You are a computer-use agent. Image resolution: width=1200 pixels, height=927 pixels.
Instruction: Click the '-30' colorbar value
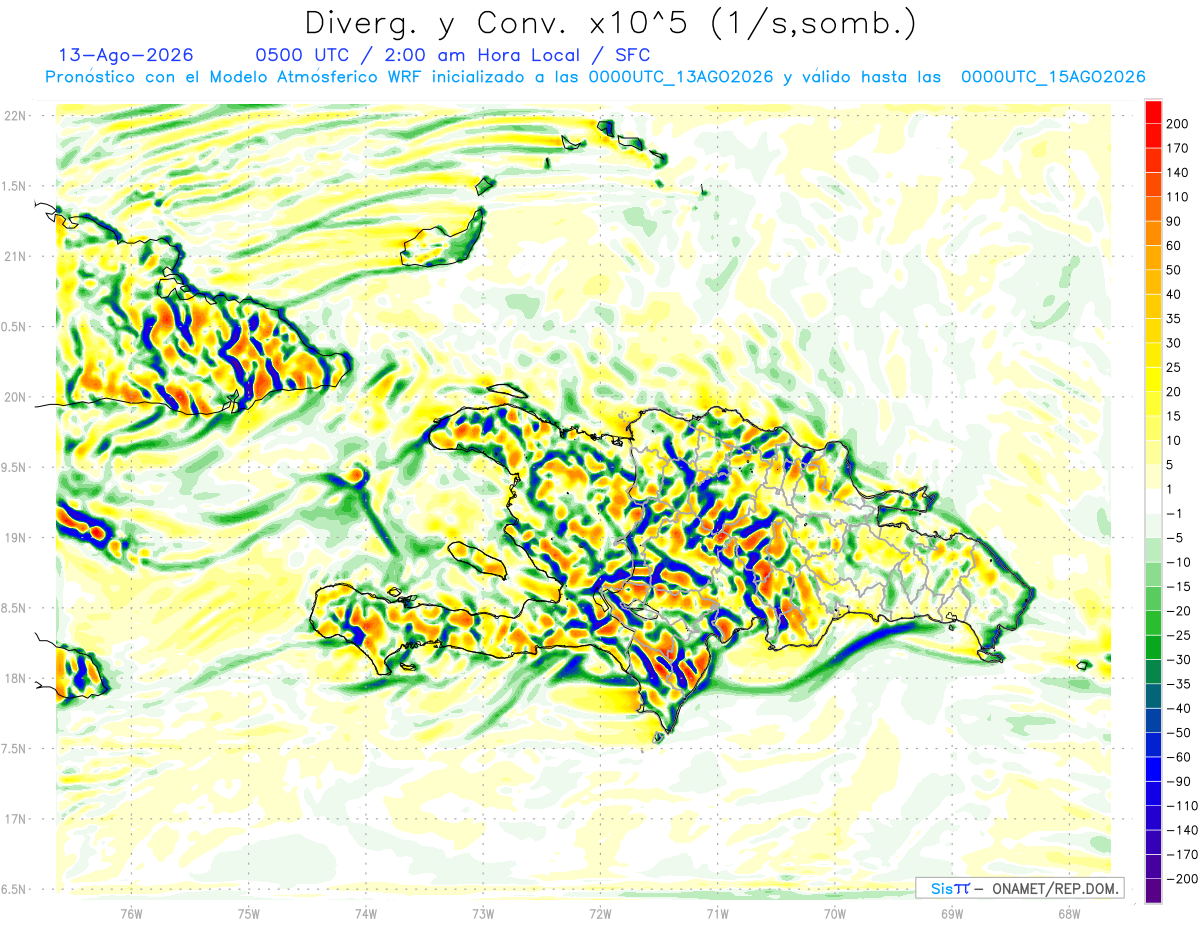(x=1181, y=659)
